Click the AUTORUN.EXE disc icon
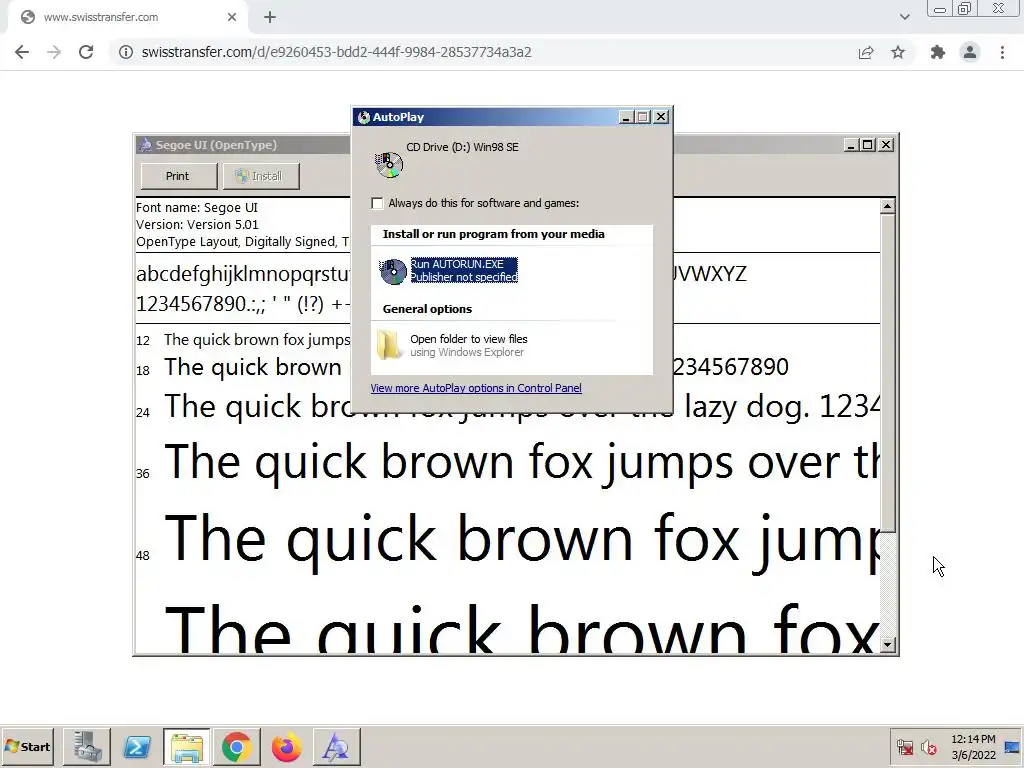Screen dimensions: 1024x768 pos(393,271)
